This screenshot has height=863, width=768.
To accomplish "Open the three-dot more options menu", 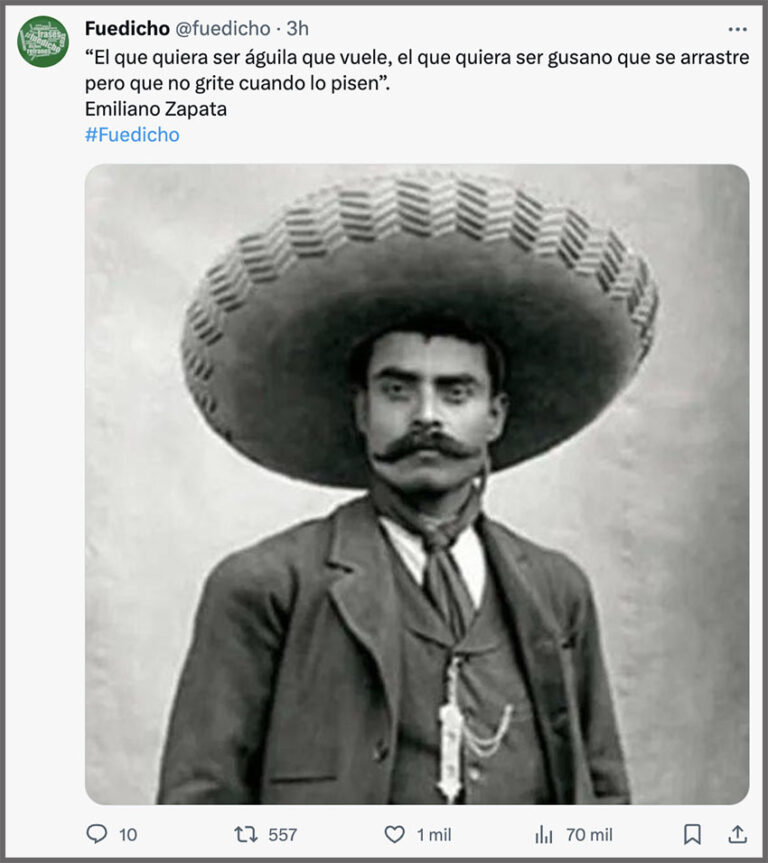I will coord(737,29).
